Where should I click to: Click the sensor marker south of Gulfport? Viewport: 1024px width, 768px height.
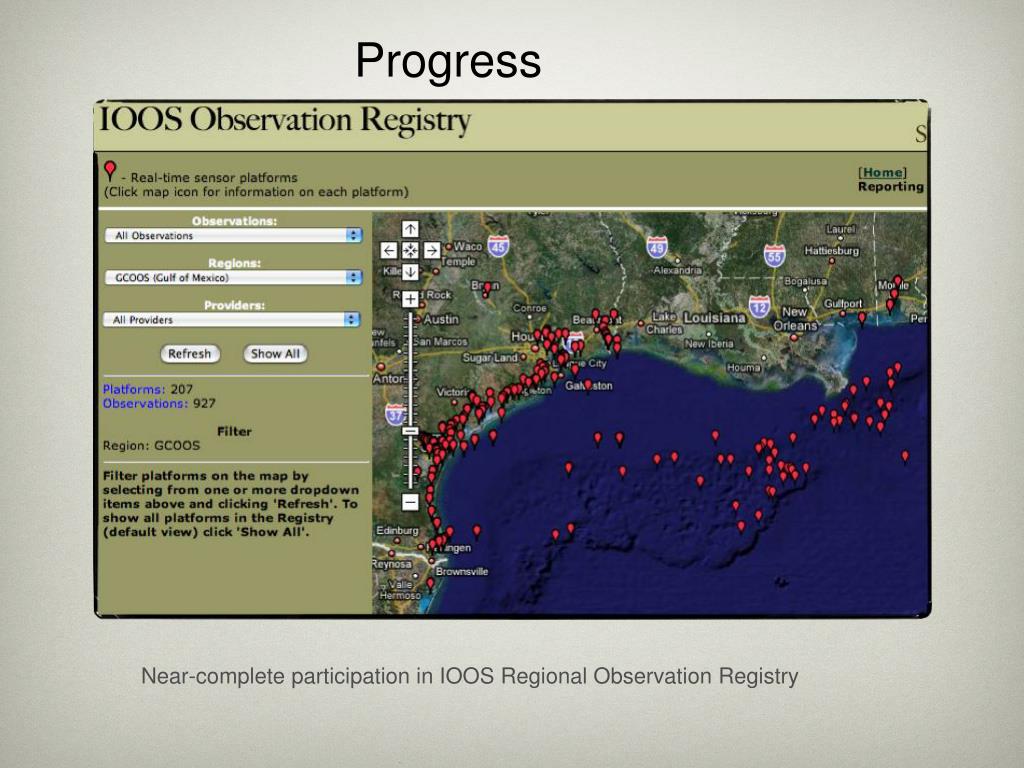click(862, 319)
